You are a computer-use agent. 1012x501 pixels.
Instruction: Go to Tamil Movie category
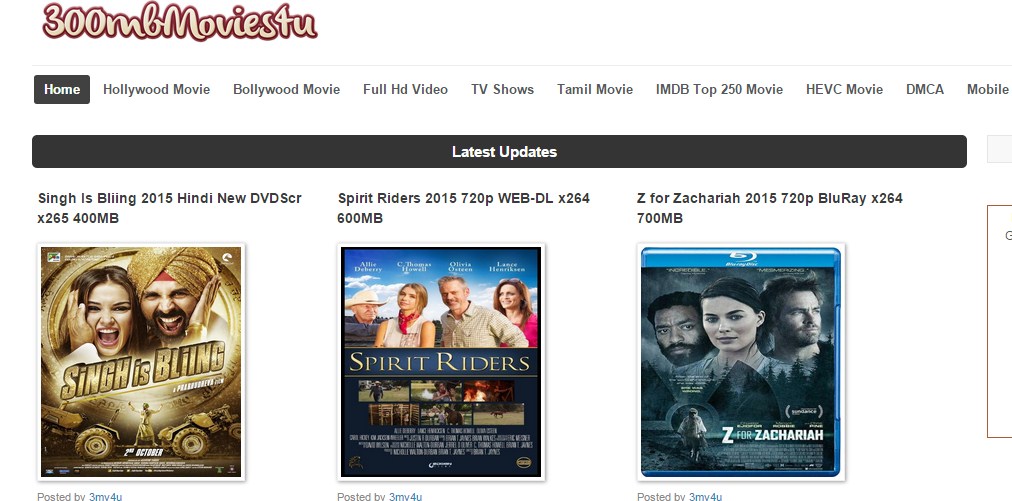tap(595, 89)
